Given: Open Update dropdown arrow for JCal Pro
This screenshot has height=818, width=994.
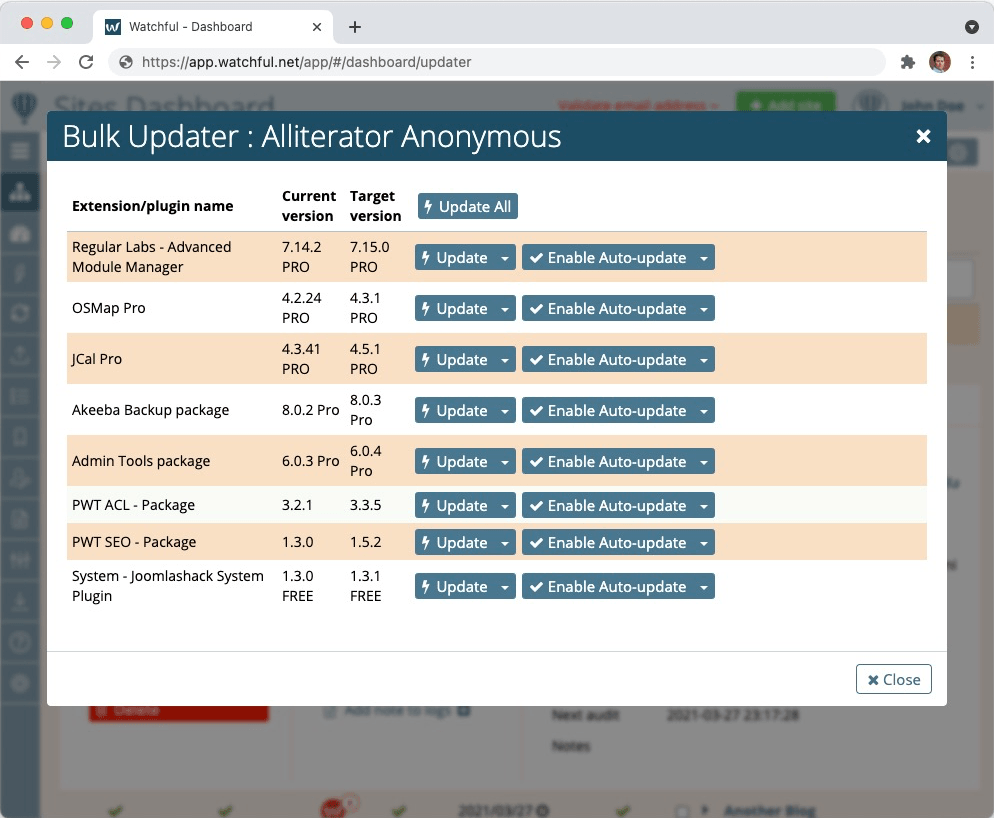Looking at the screenshot, I should tap(505, 359).
